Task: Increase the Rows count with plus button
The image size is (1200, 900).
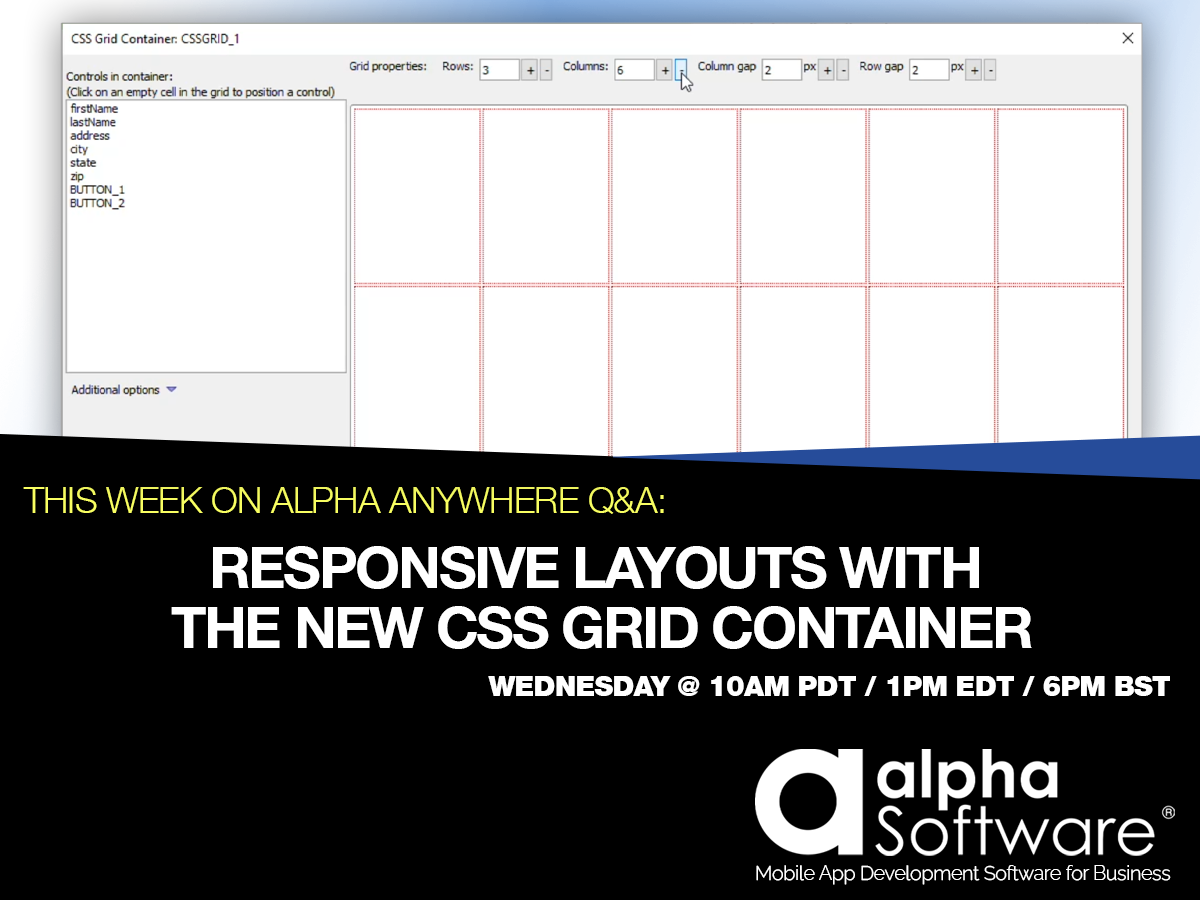Action: pyautogui.click(x=530, y=70)
